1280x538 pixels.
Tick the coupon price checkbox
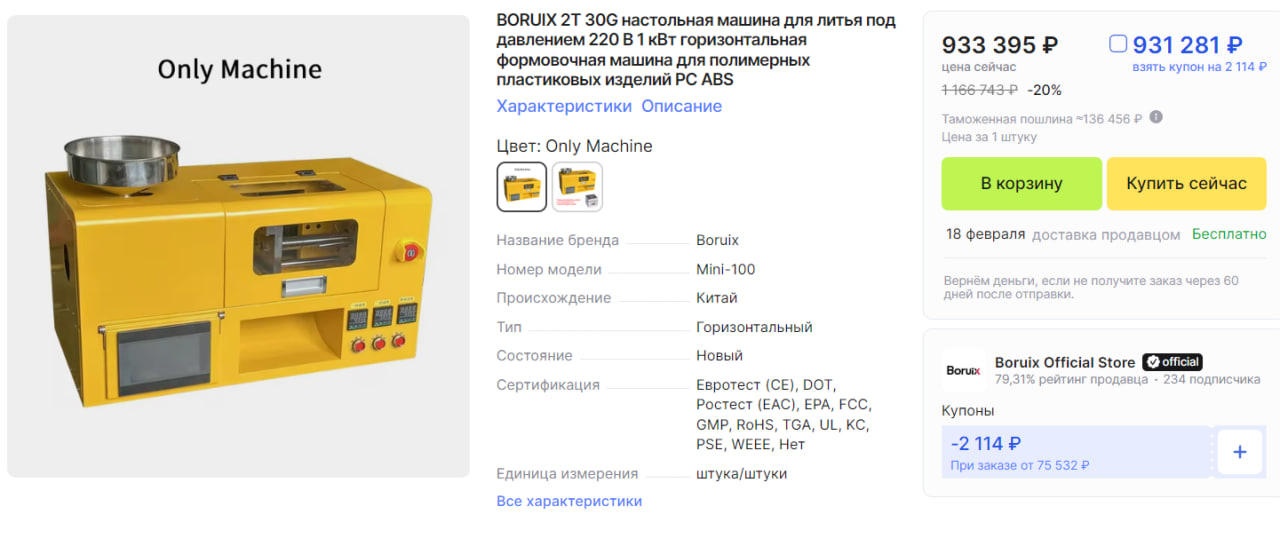(x=1118, y=44)
